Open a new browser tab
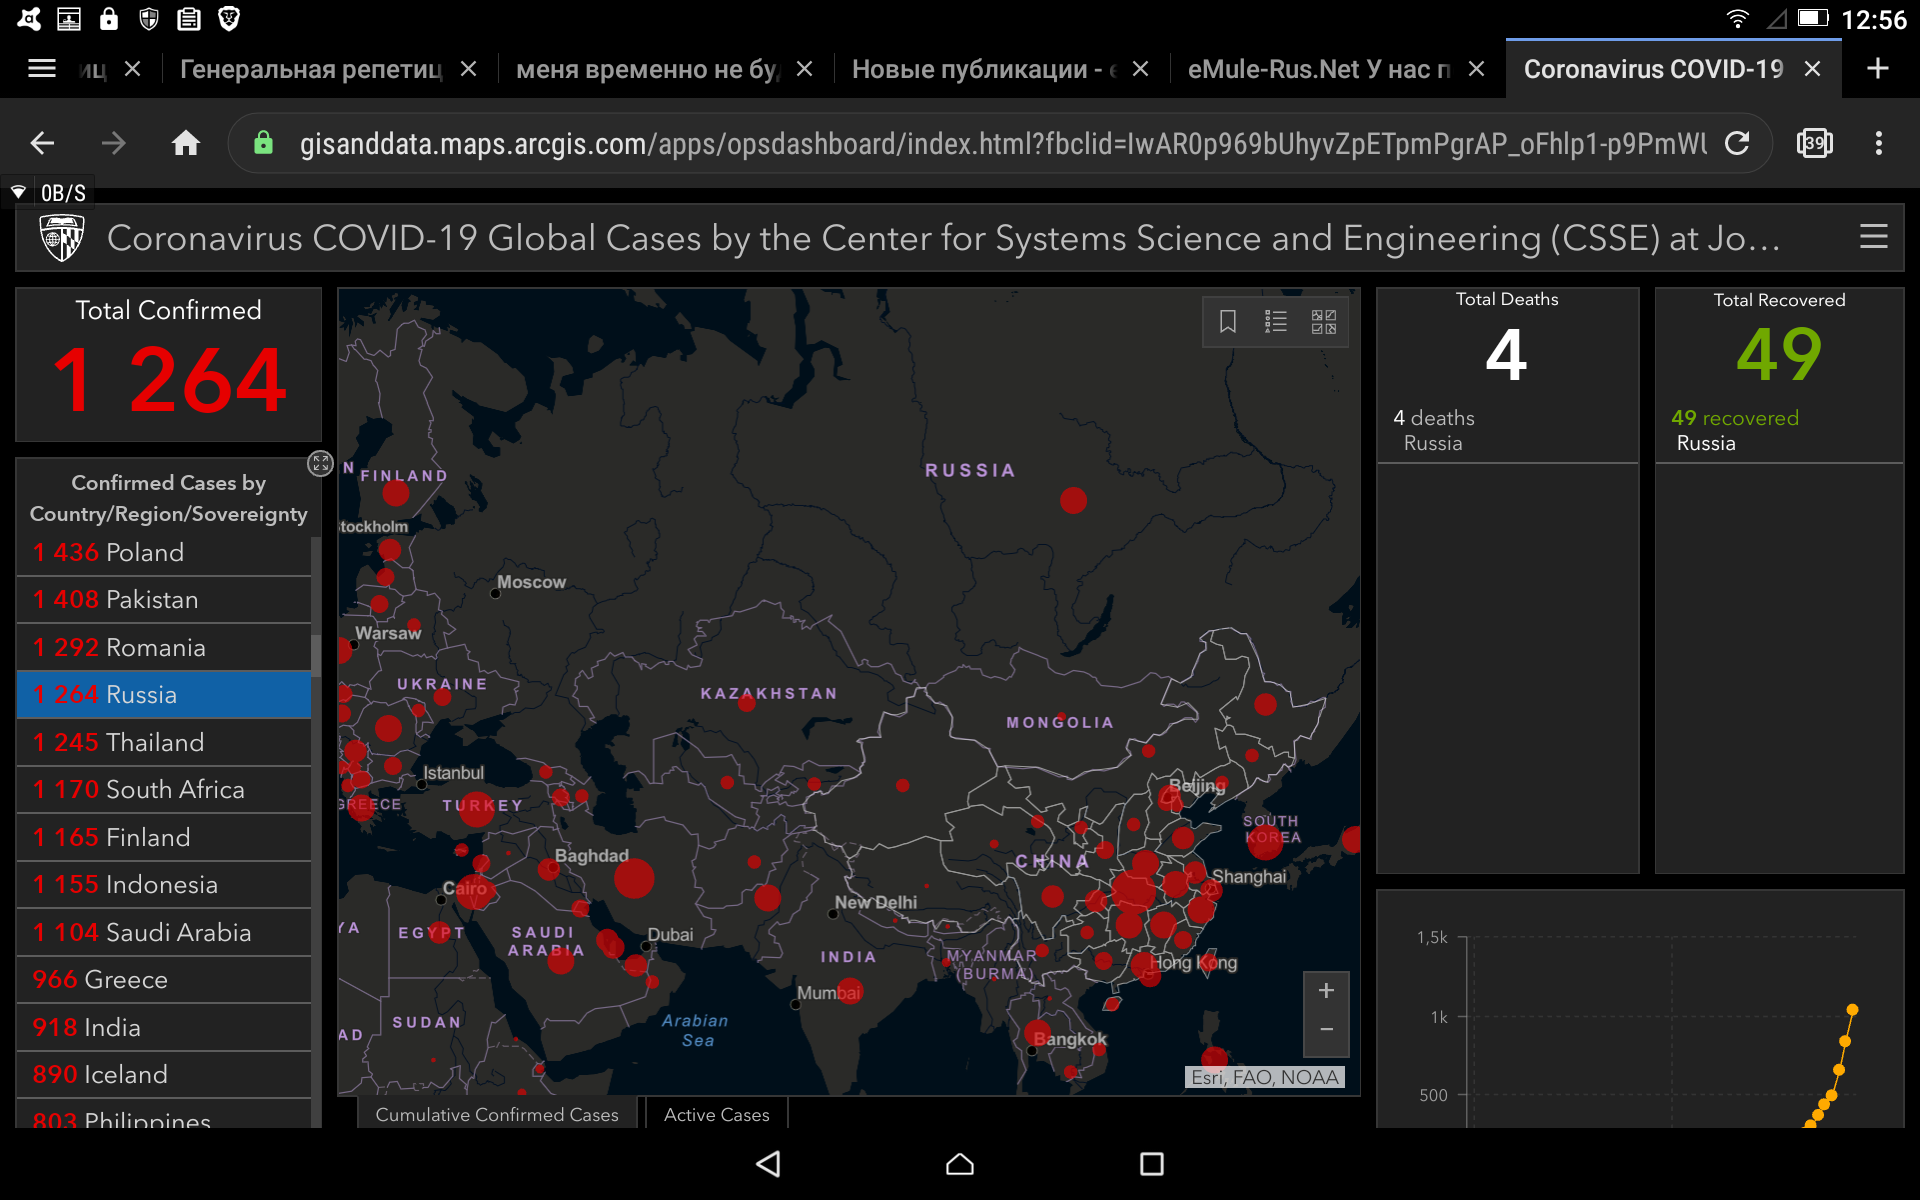1920x1200 pixels. tap(1878, 69)
